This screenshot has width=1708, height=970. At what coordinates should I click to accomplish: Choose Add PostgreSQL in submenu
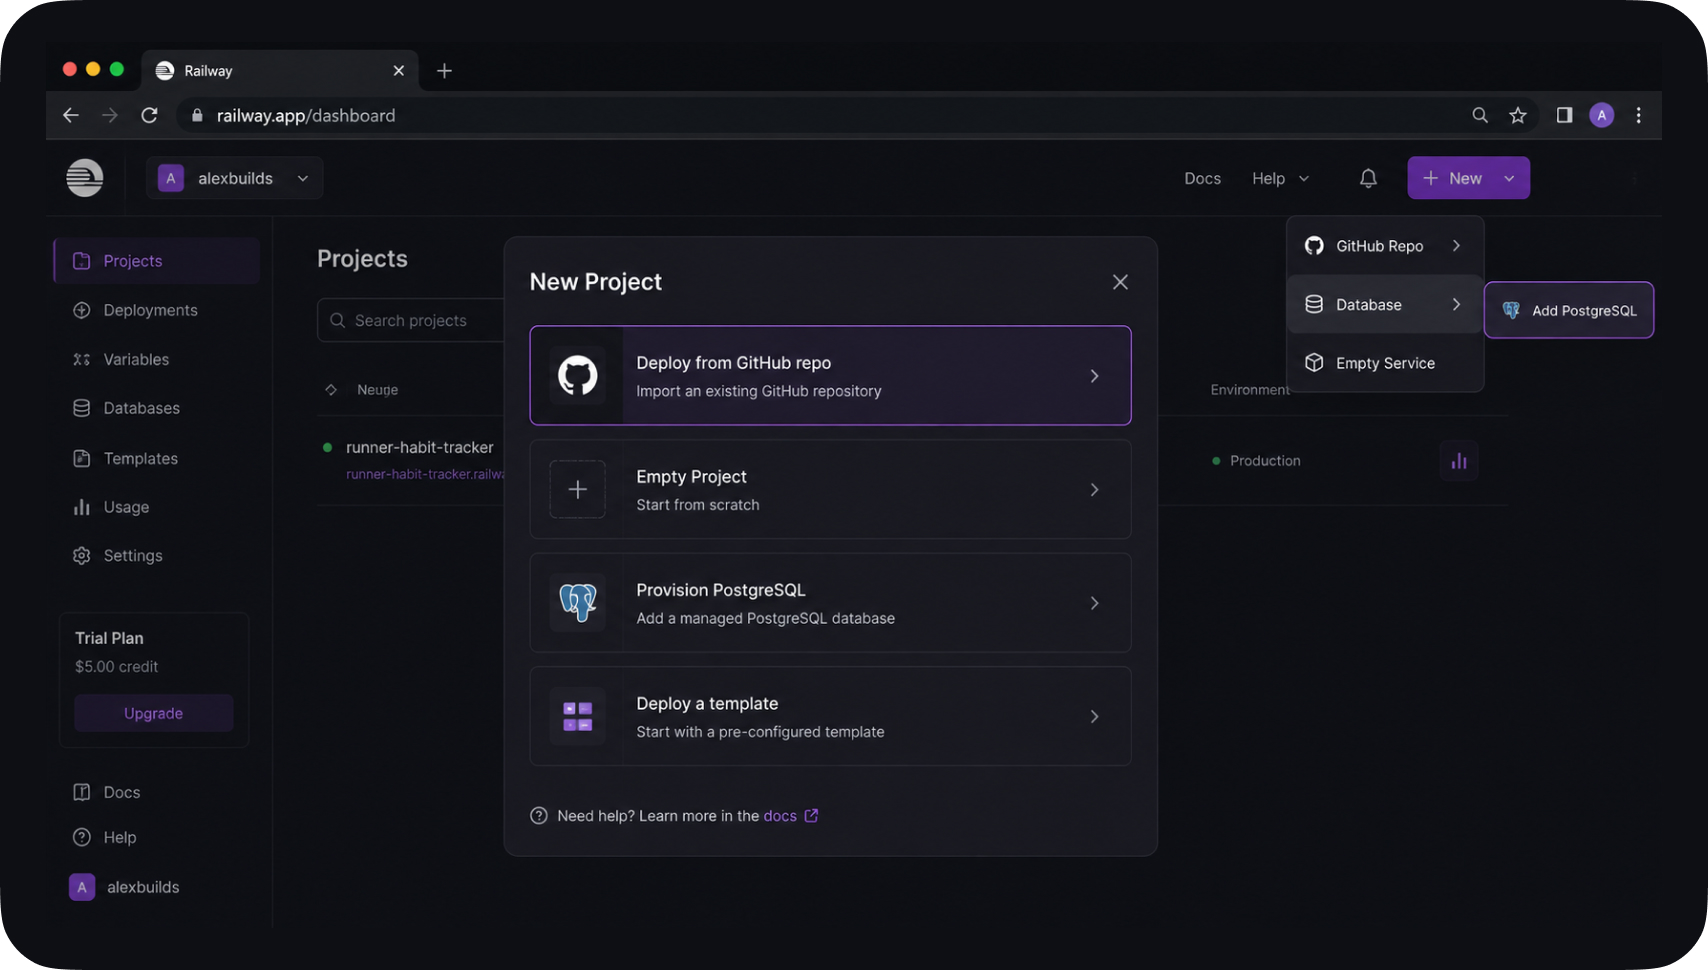click(1569, 310)
